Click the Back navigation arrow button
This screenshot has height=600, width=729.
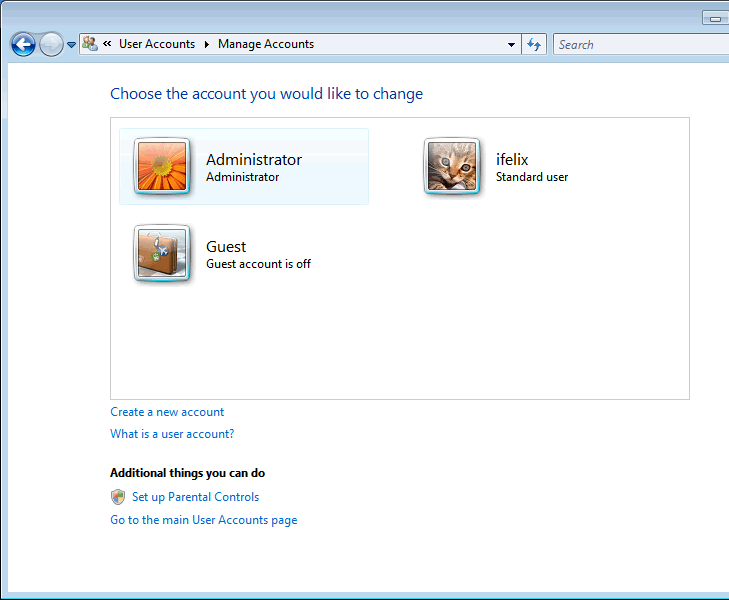point(23,44)
